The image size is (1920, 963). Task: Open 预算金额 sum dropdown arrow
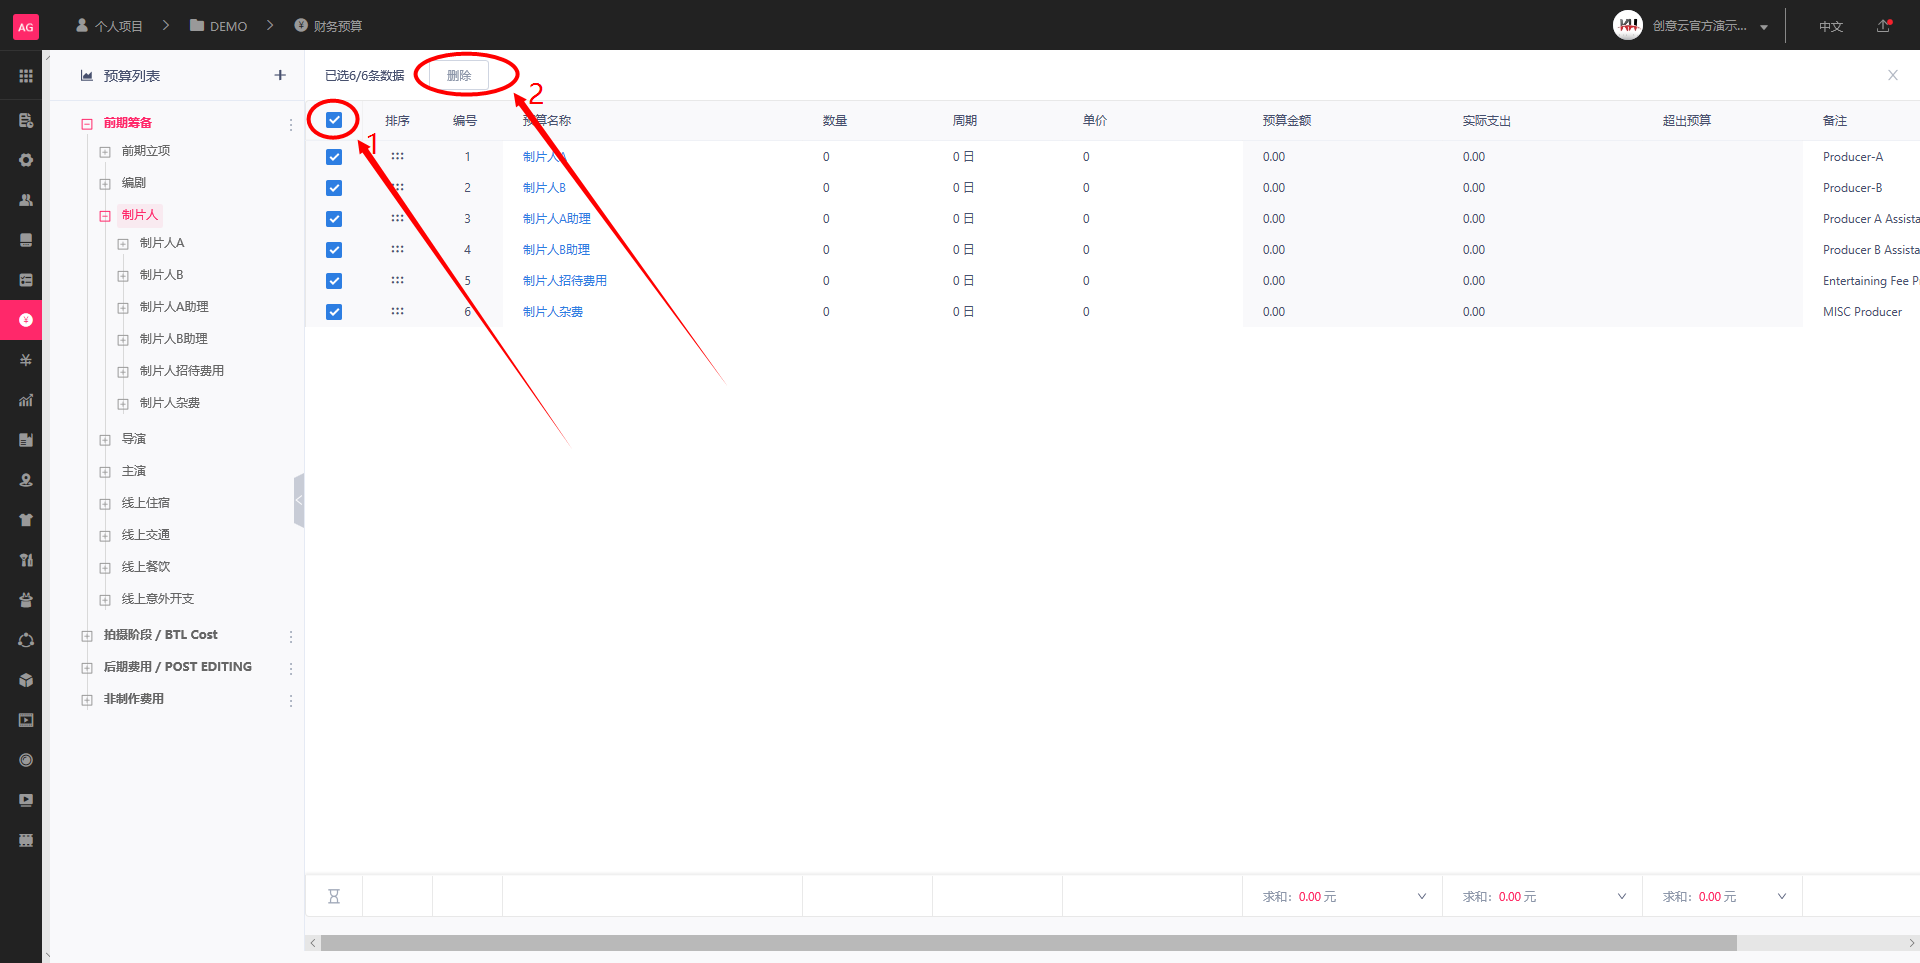(1422, 897)
